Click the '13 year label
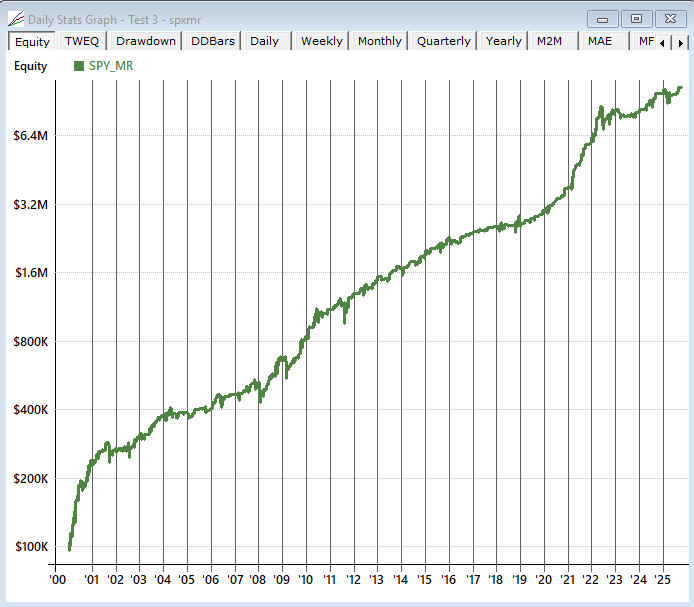This screenshot has height=607, width=694. pos(376,580)
